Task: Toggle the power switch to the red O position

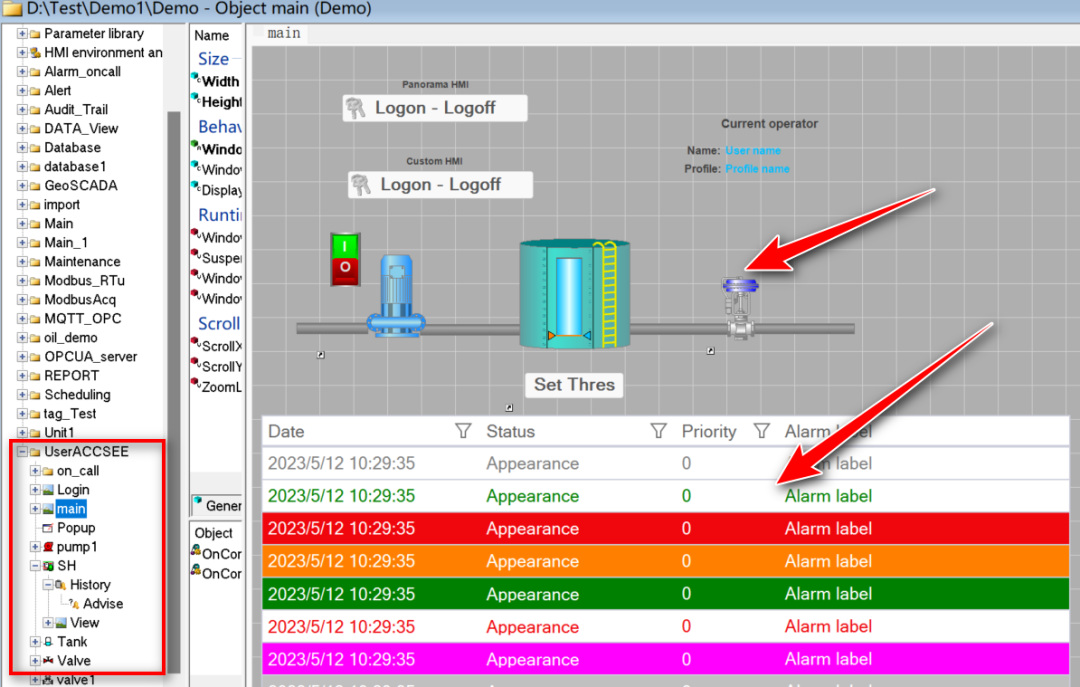Action: (344, 268)
